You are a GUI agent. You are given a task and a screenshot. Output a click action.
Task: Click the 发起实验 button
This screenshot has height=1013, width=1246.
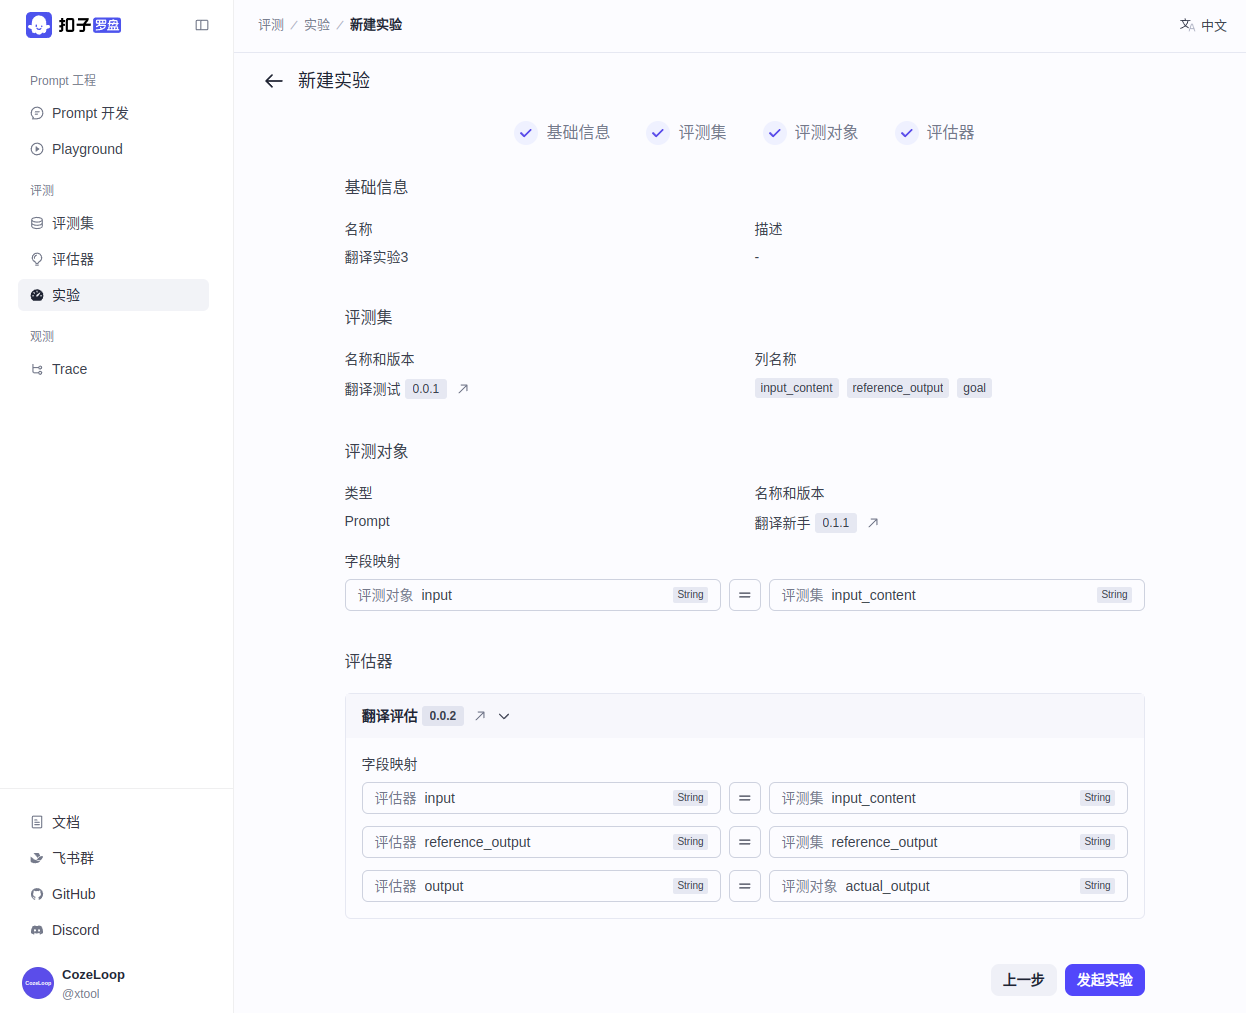(1104, 980)
